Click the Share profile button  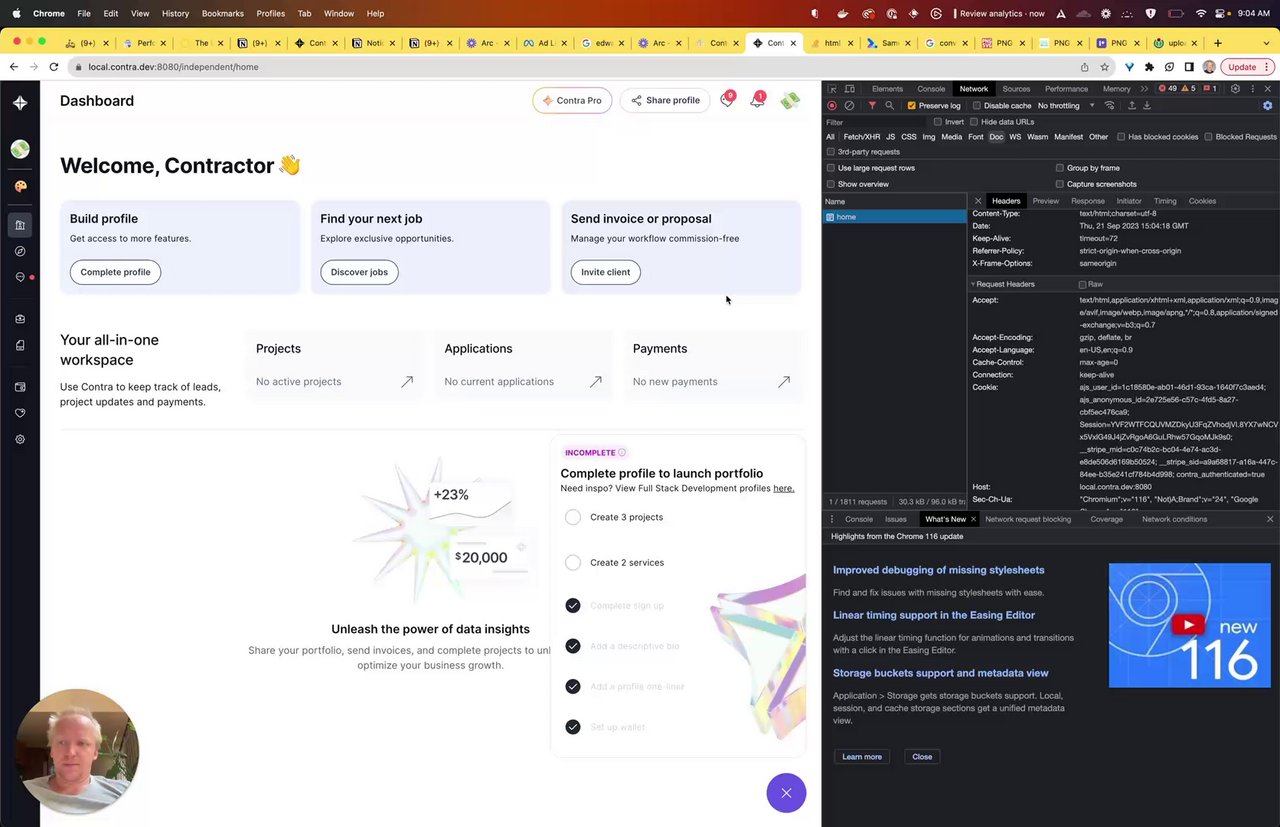pos(665,100)
